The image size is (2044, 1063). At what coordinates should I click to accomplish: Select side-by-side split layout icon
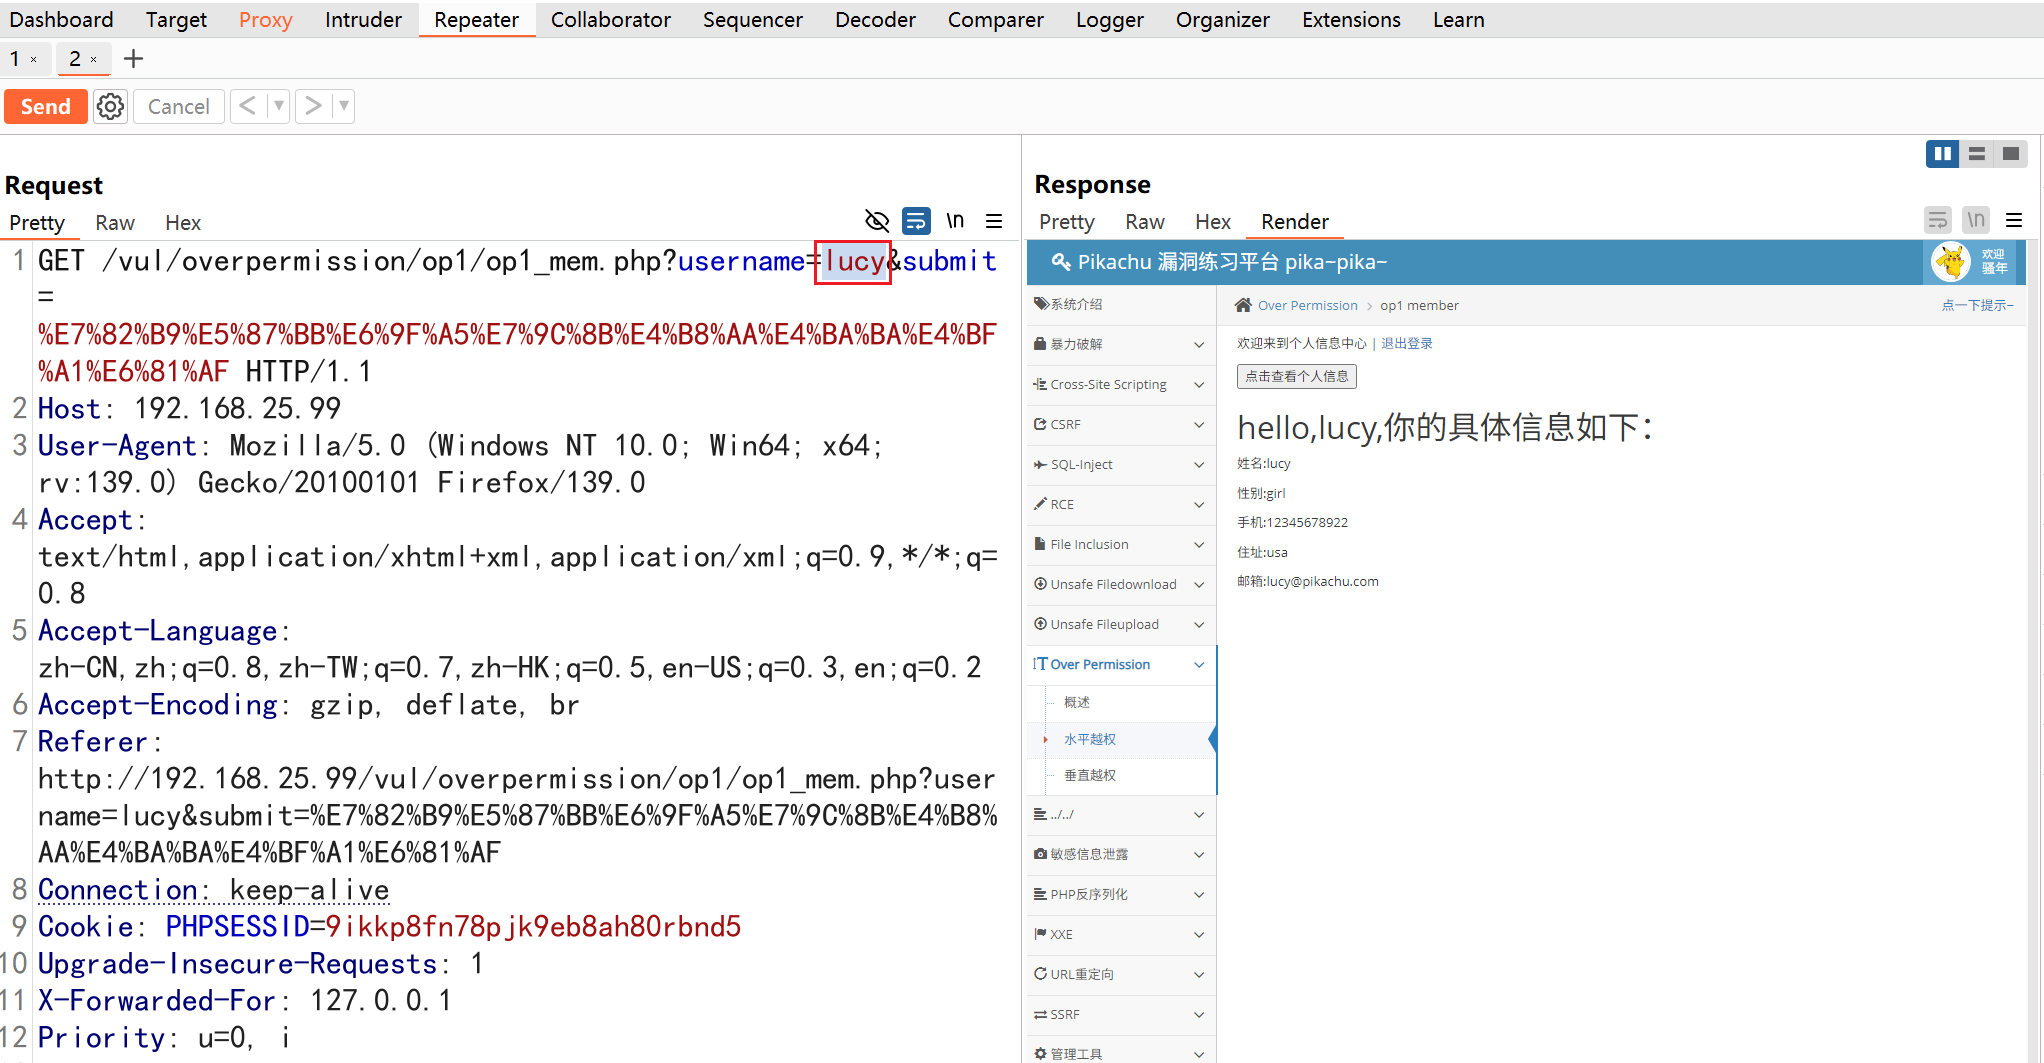pos(1942,154)
